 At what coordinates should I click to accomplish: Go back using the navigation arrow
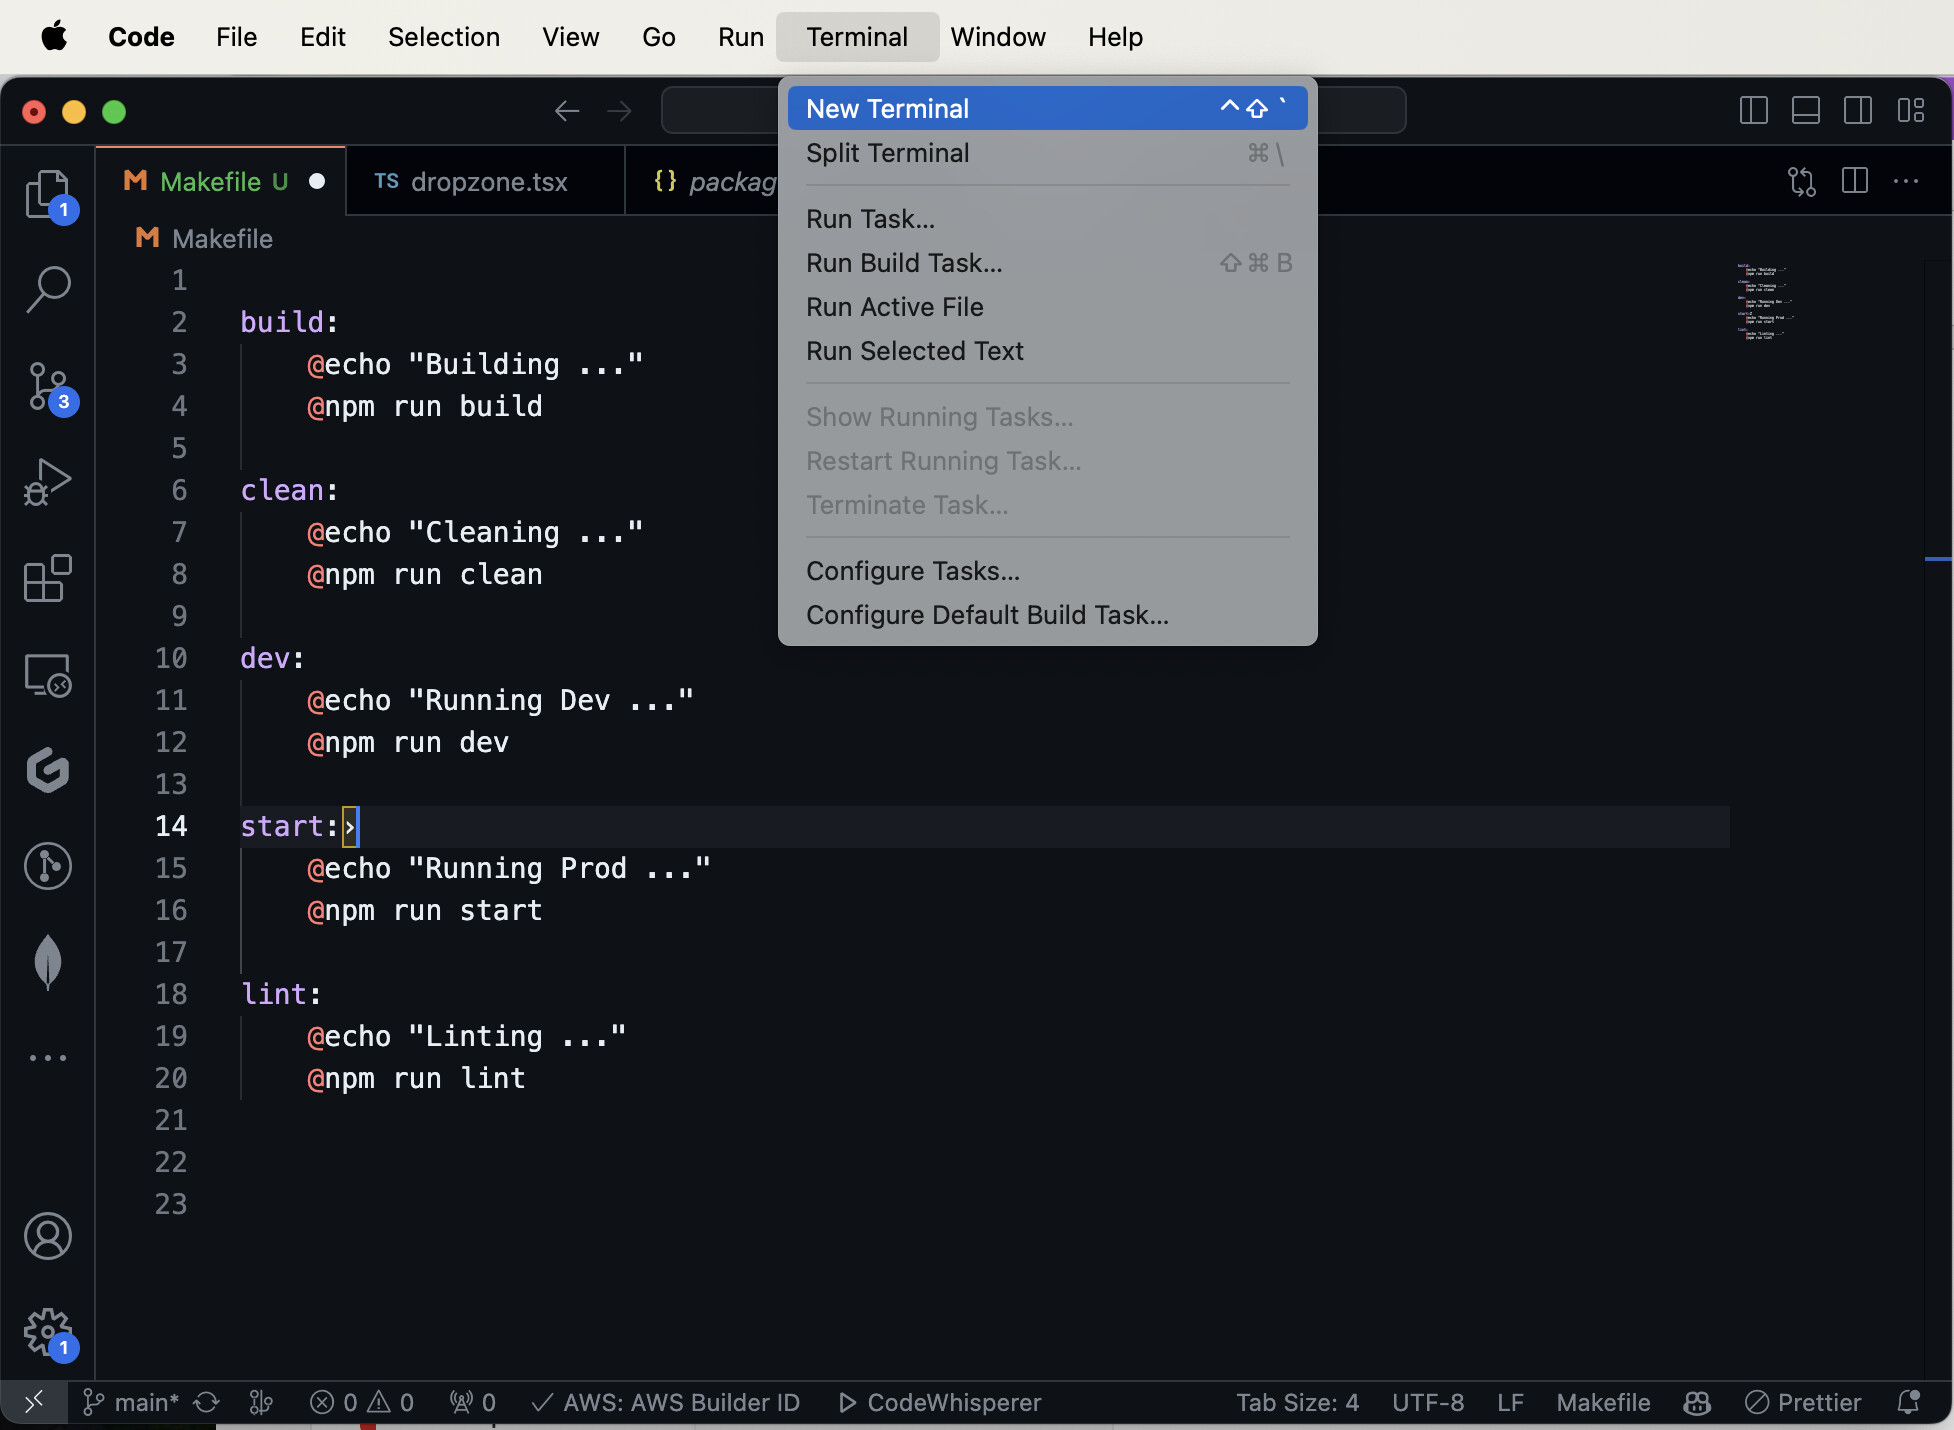tap(567, 111)
